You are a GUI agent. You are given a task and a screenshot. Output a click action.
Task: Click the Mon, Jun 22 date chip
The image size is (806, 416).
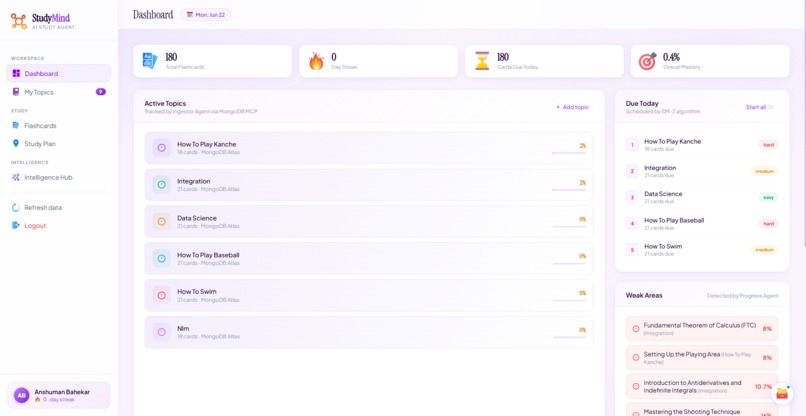pyautogui.click(x=206, y=14)
